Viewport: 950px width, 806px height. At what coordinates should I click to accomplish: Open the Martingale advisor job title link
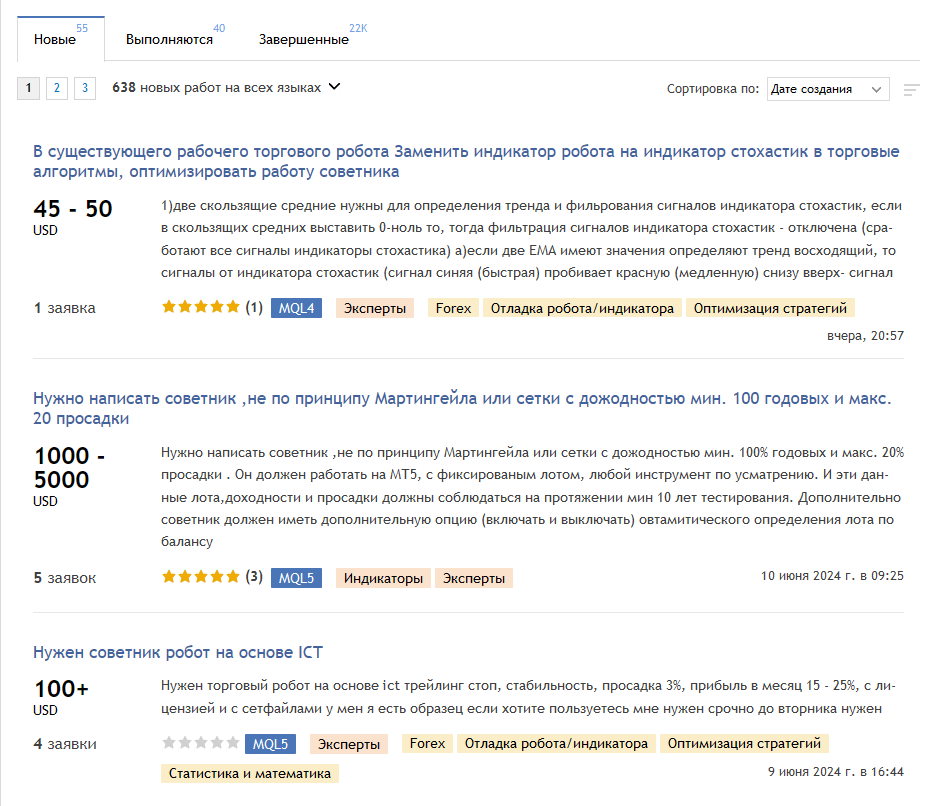click(461, 408)
